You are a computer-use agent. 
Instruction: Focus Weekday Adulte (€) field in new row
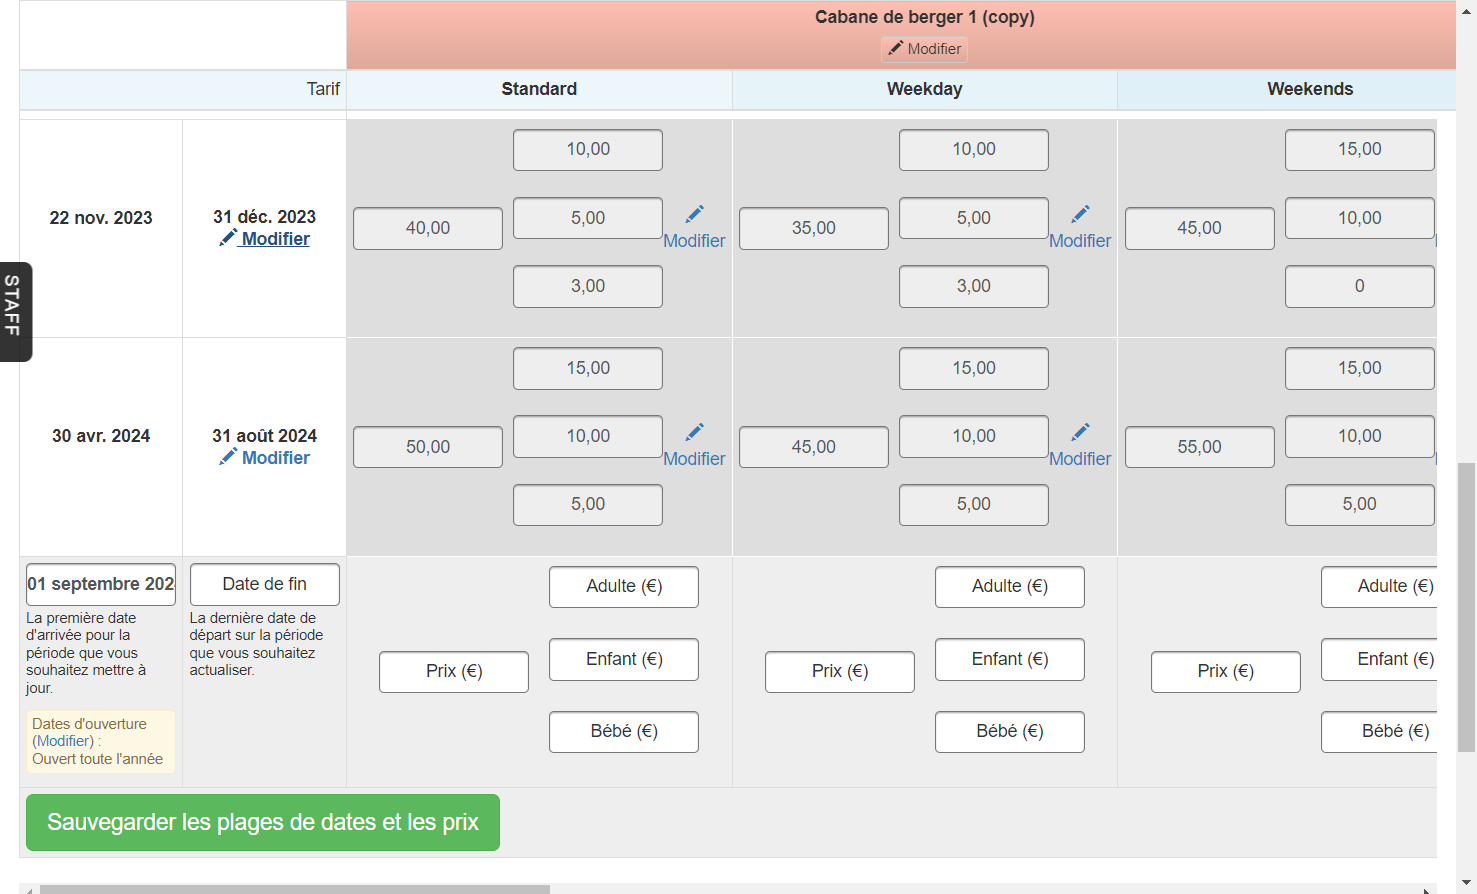1010,587
